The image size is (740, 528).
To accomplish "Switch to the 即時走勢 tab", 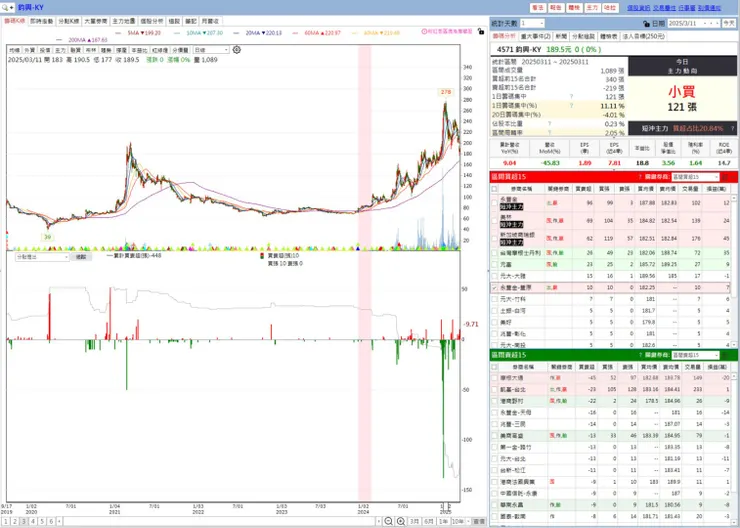I will pyautogui.click(x=42, y=21).
